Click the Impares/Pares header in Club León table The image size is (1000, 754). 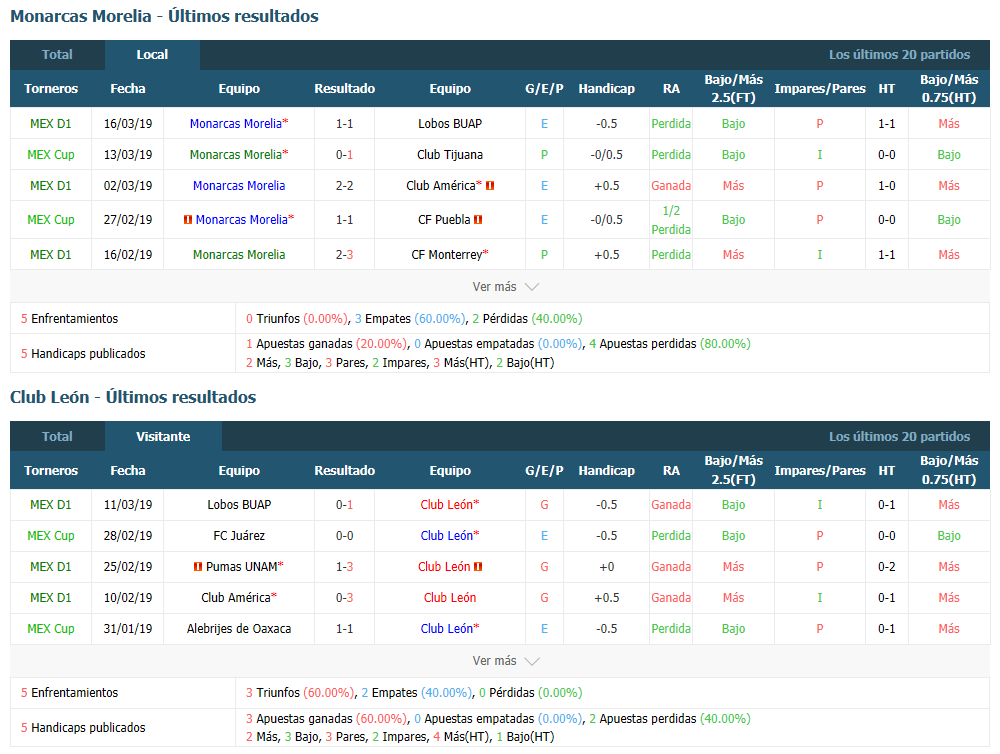(x=820, y=471)
